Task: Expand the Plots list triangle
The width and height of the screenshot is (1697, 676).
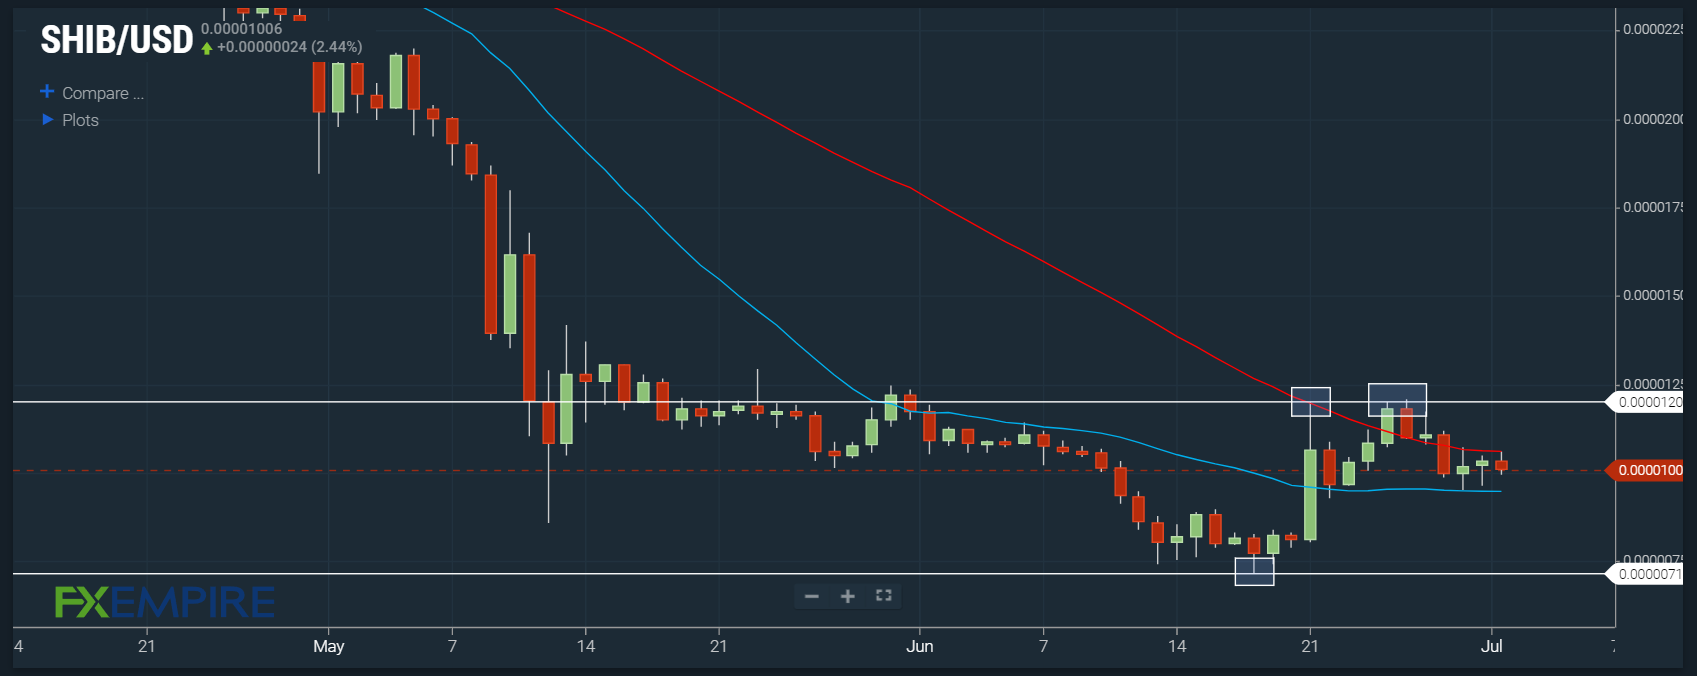Action: tap(47, 119)
